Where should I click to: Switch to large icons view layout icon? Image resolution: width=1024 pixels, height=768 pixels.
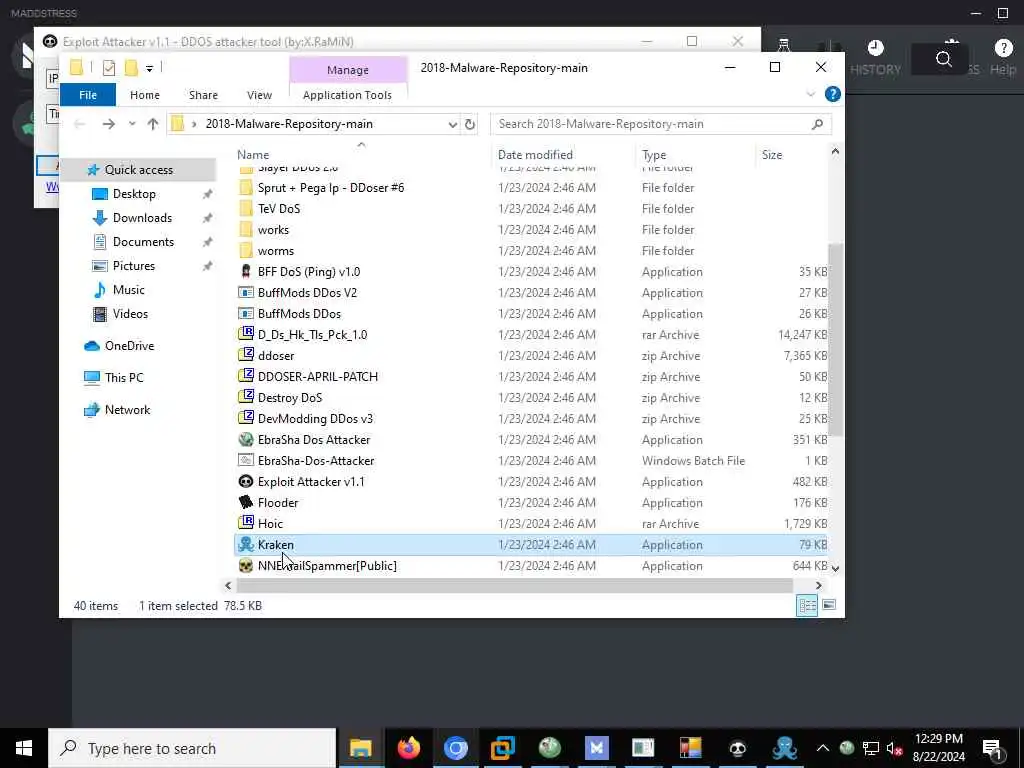coord(829,605)
